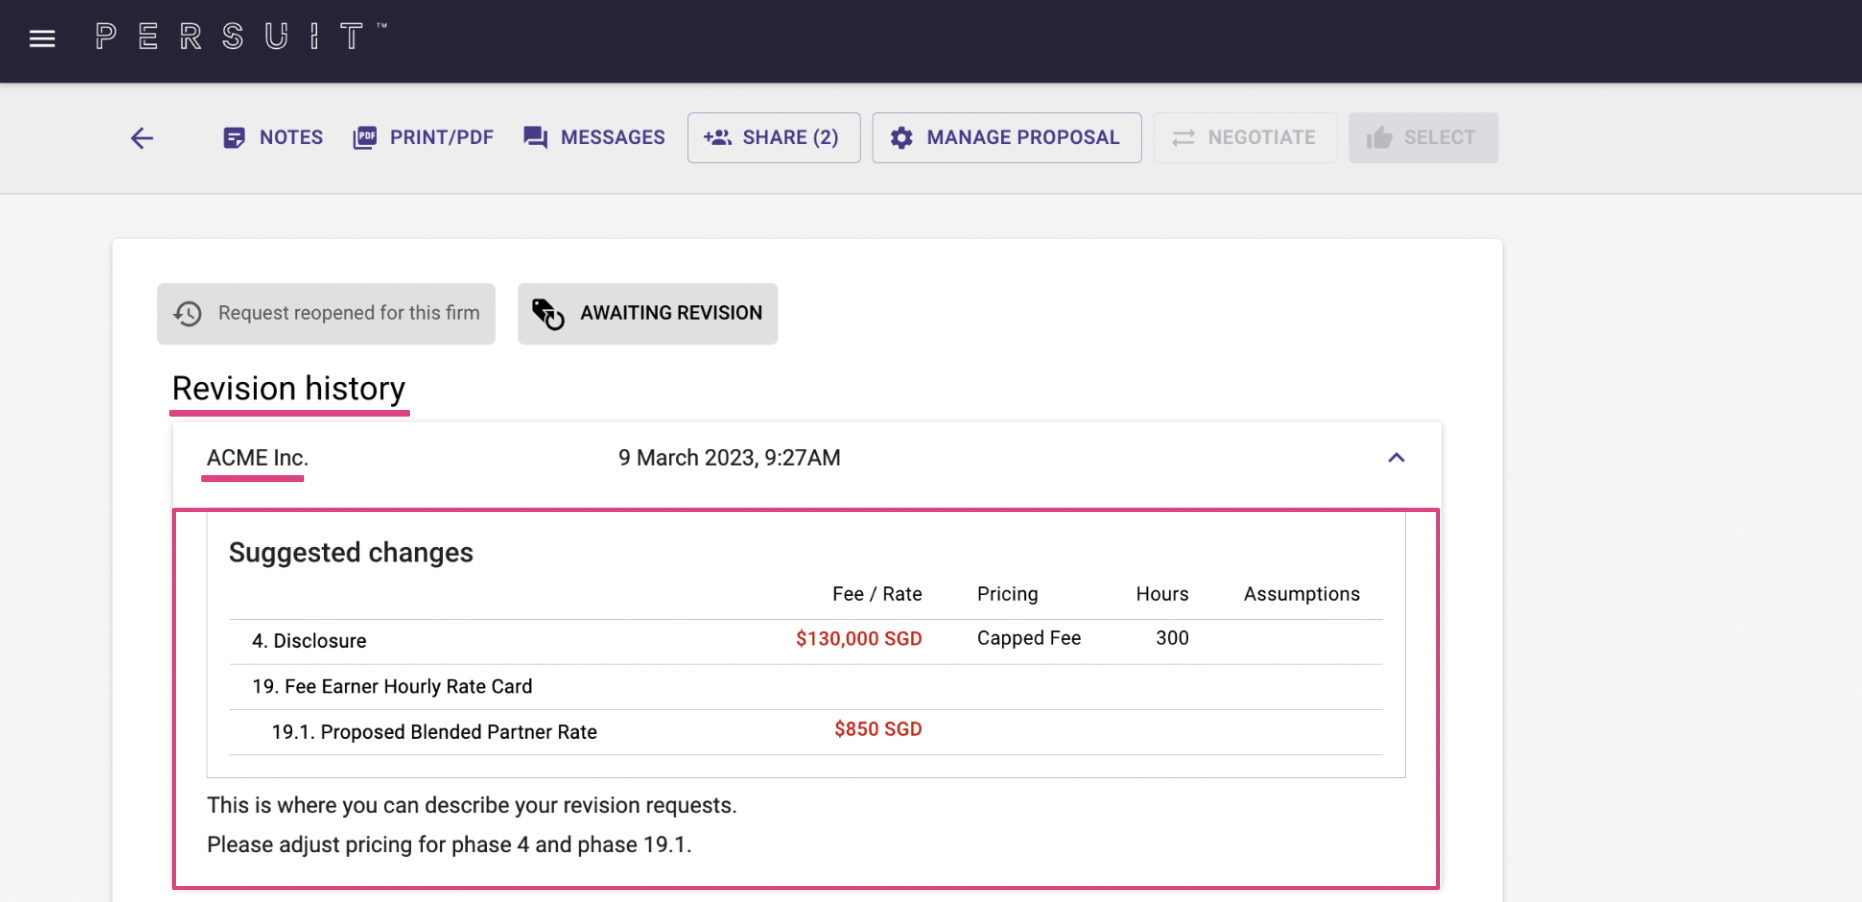This screenshot has height=902, width=1862.
Task: Go back using the left arrow
Action: [142, 138]
